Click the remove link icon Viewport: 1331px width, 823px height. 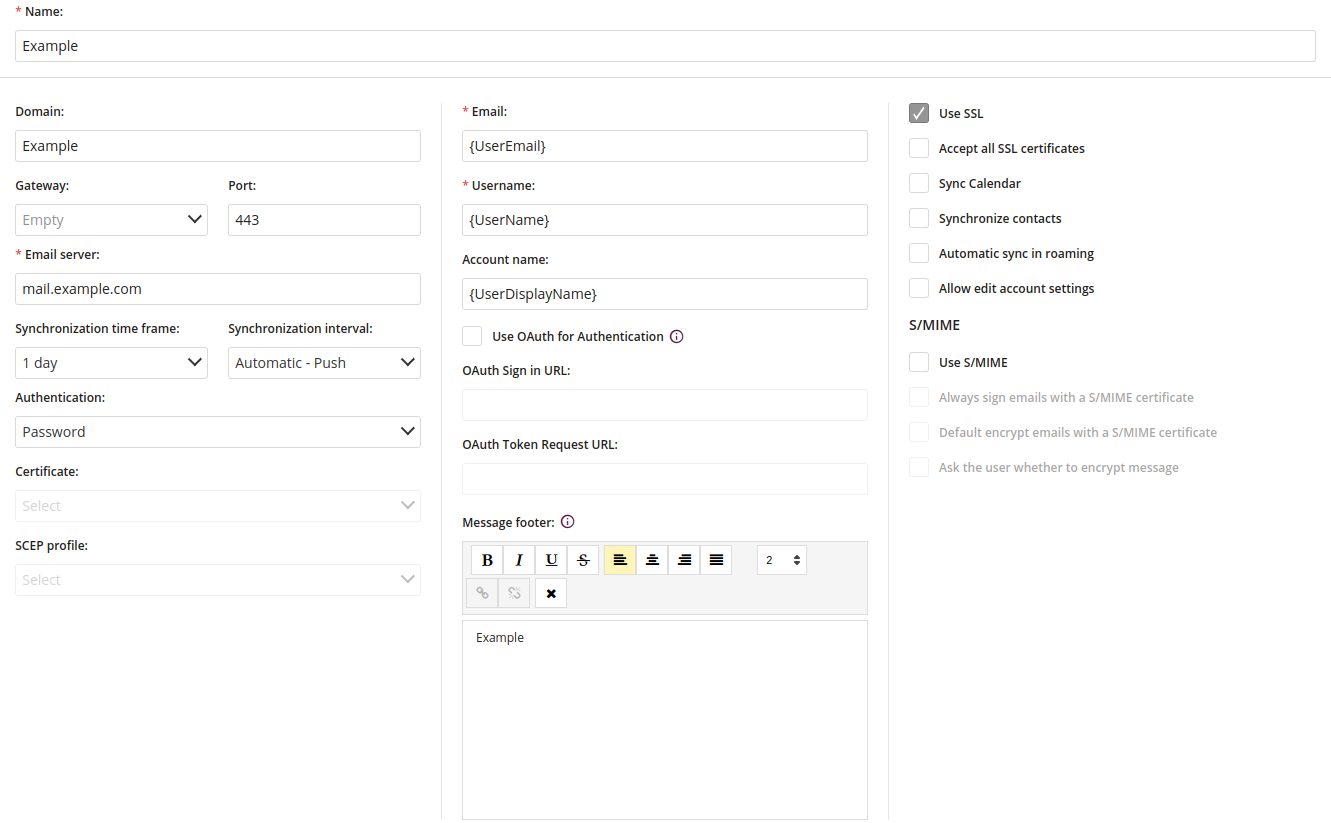(514, 593)
